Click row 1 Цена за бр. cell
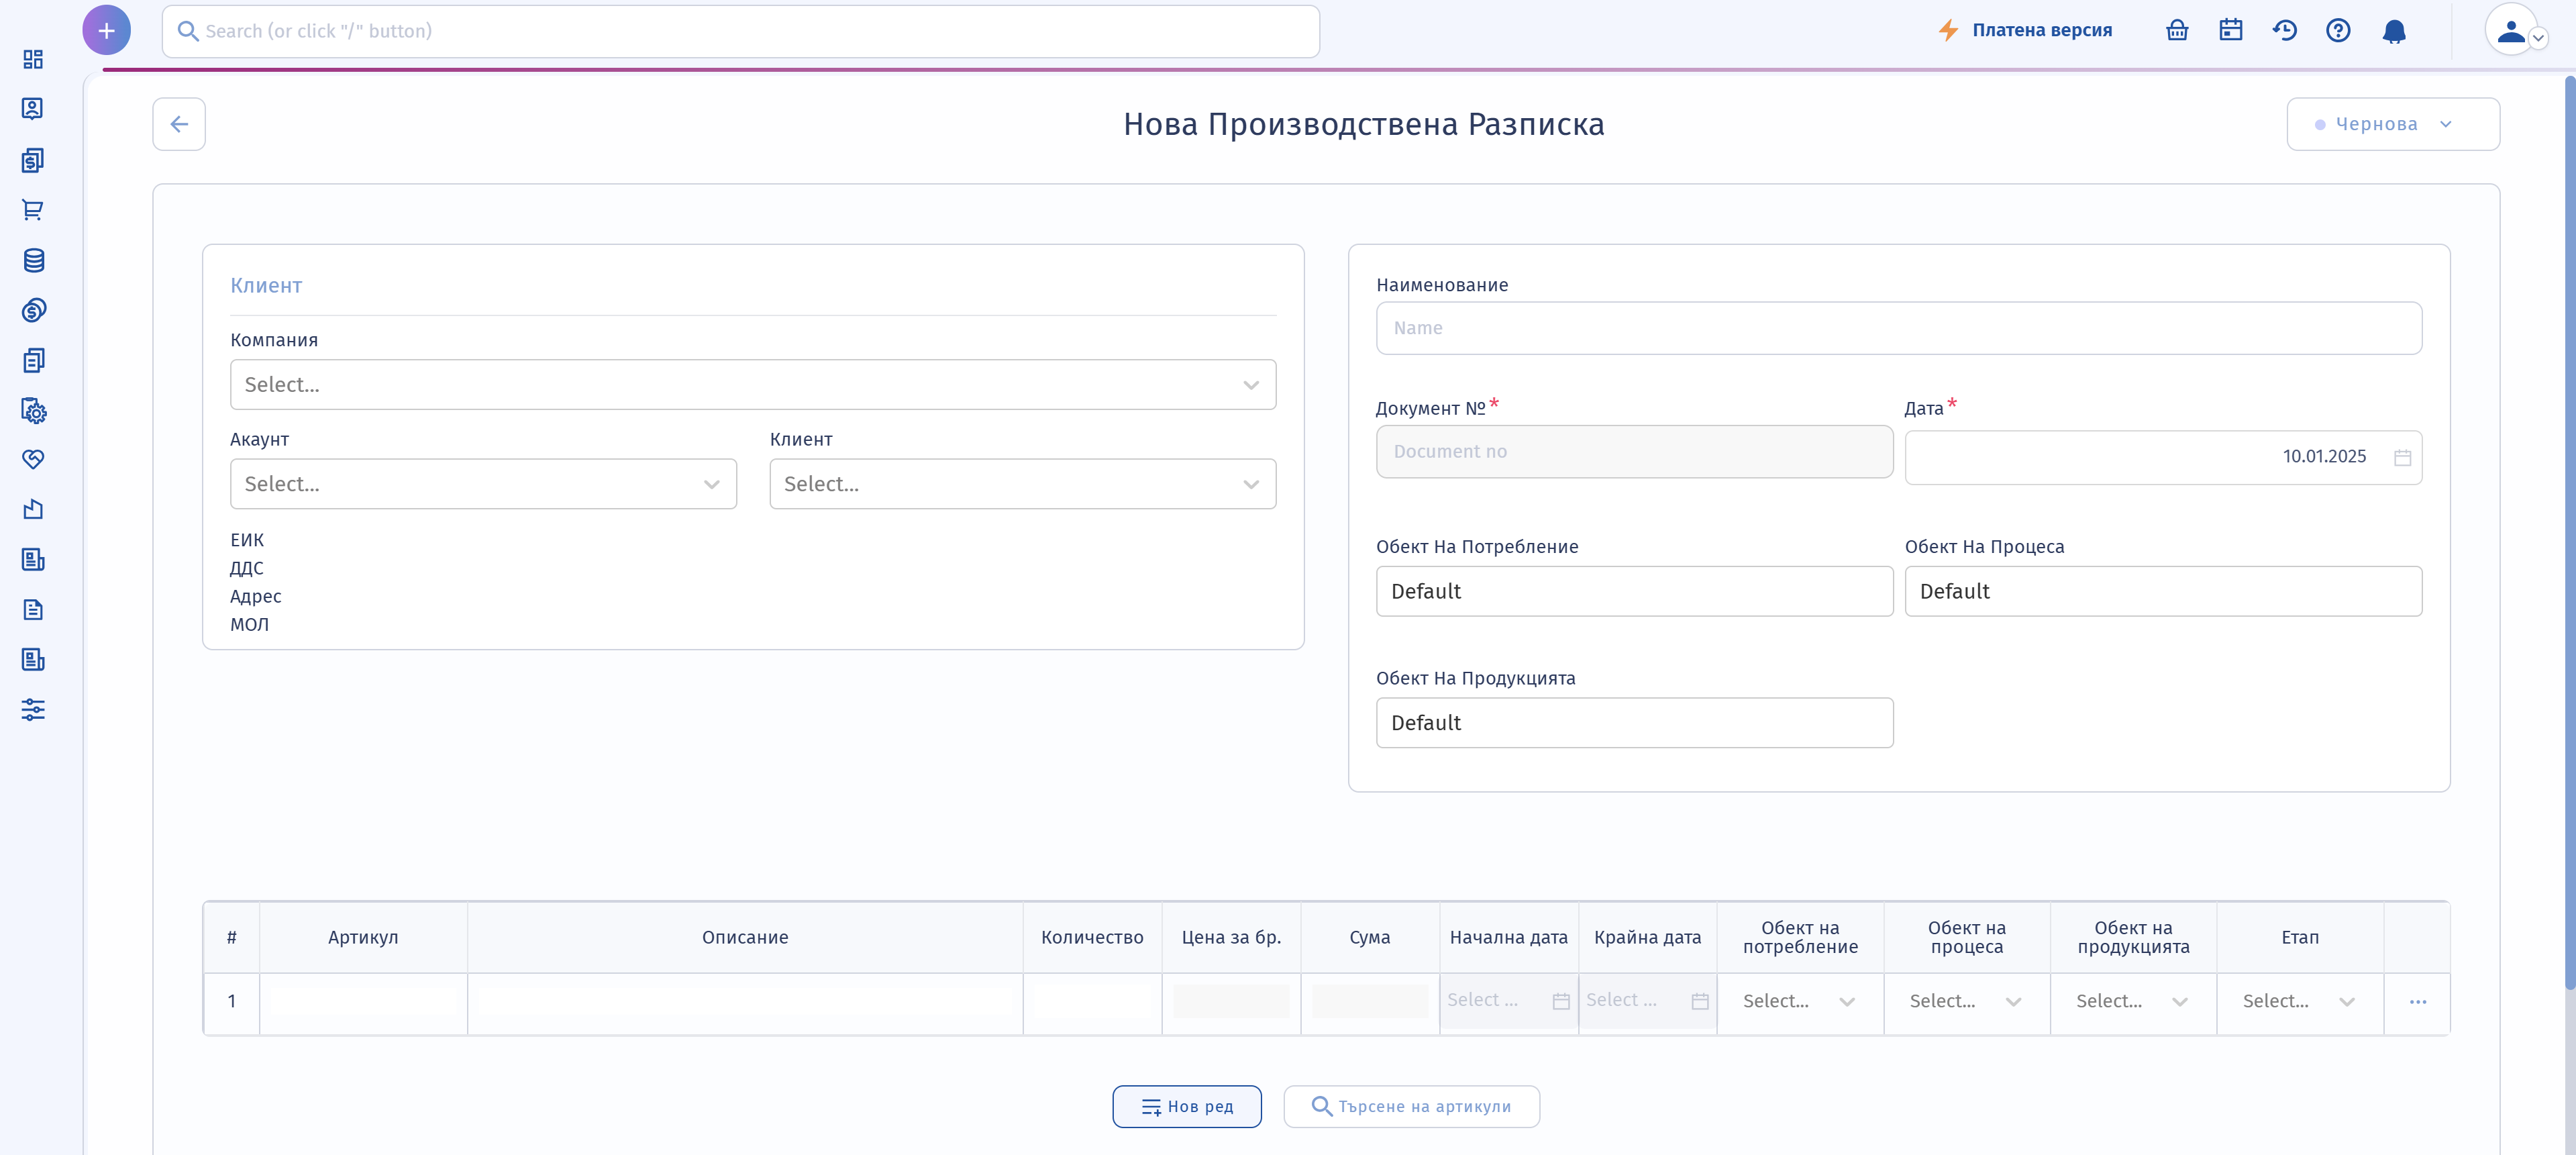 [1231, 1002]
